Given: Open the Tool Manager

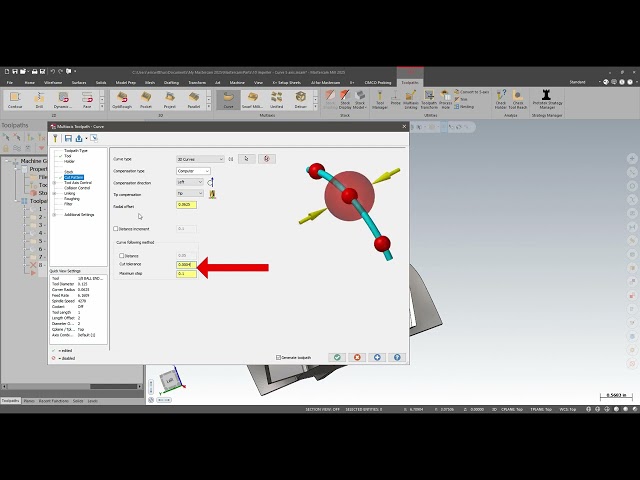Looking at the screenshot, I should (x=380, y=100).
